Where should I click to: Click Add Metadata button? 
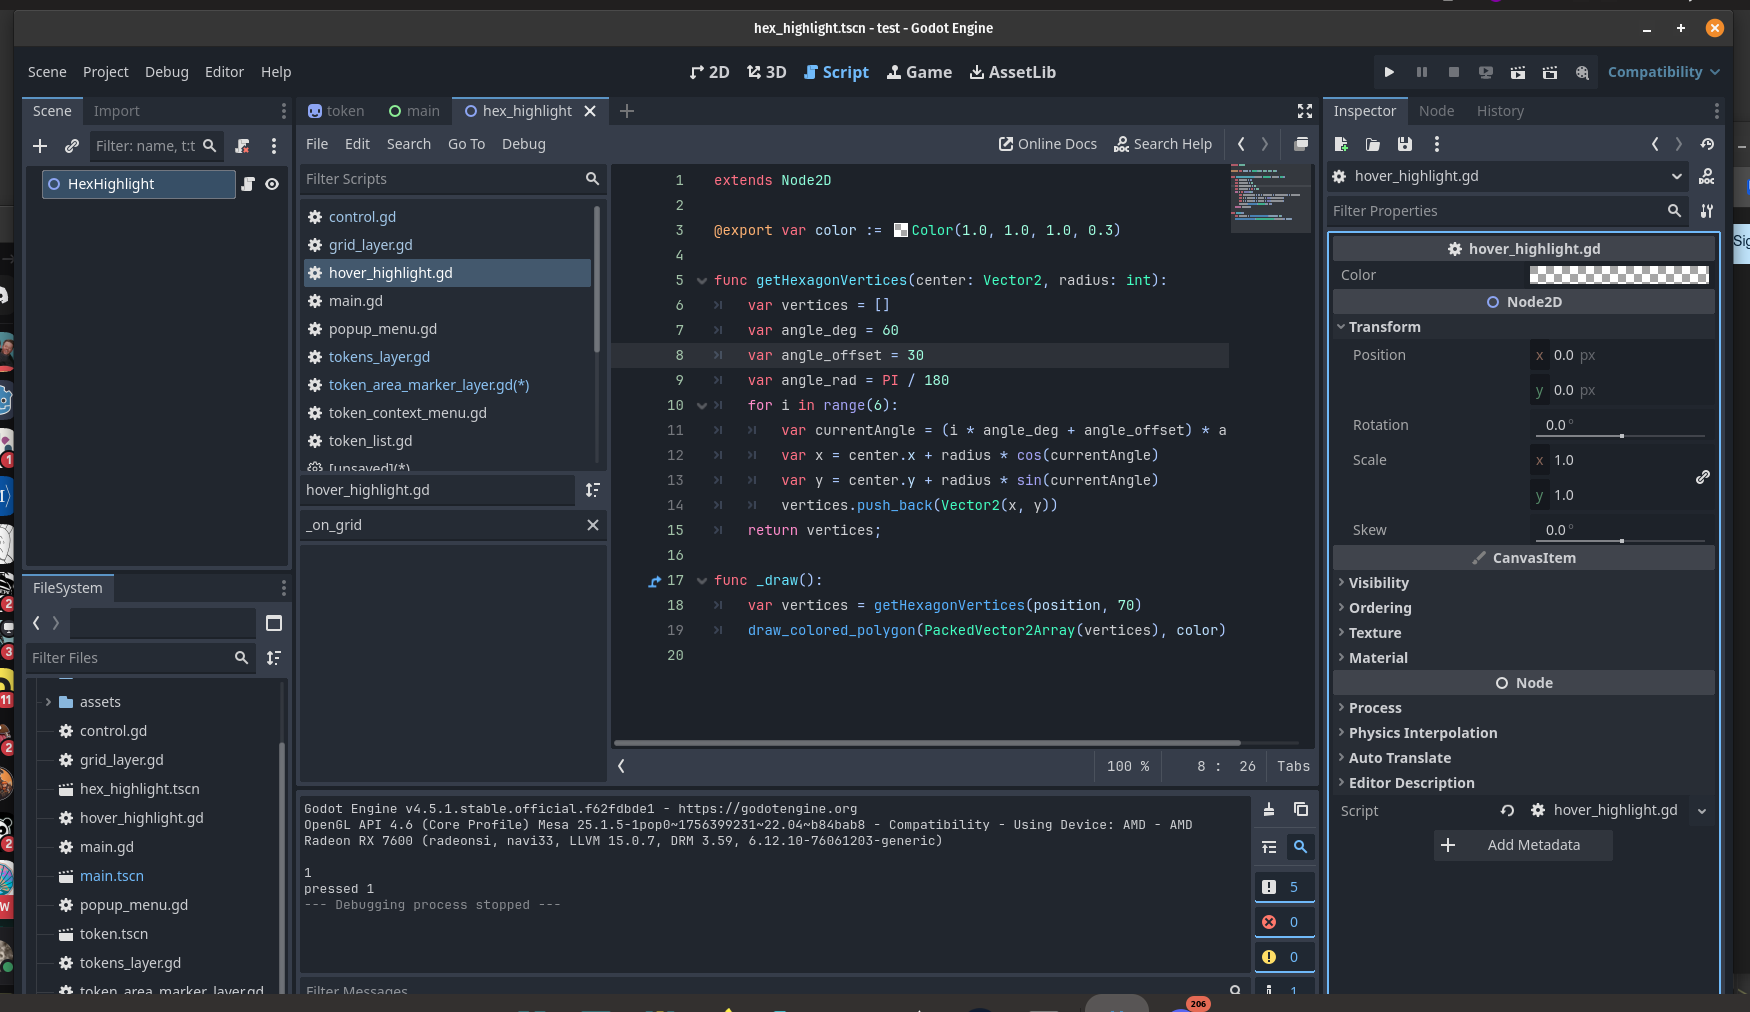coord(1523,845)
